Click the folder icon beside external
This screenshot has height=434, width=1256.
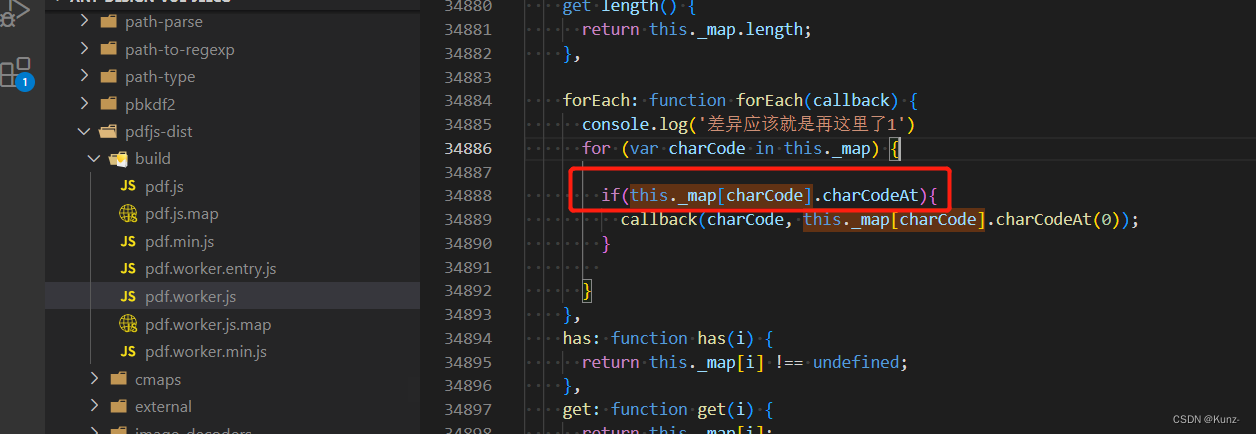[x=119, y=406]
